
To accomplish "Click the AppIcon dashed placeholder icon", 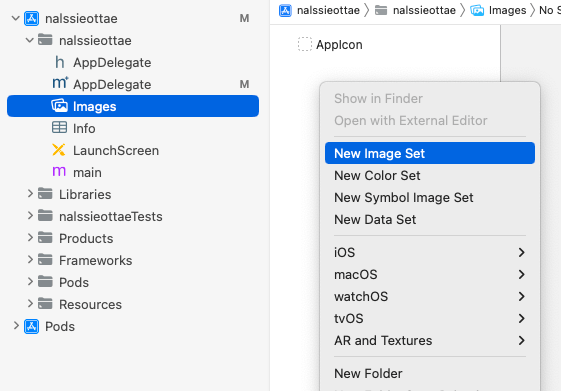I will (x=305, y=44).
